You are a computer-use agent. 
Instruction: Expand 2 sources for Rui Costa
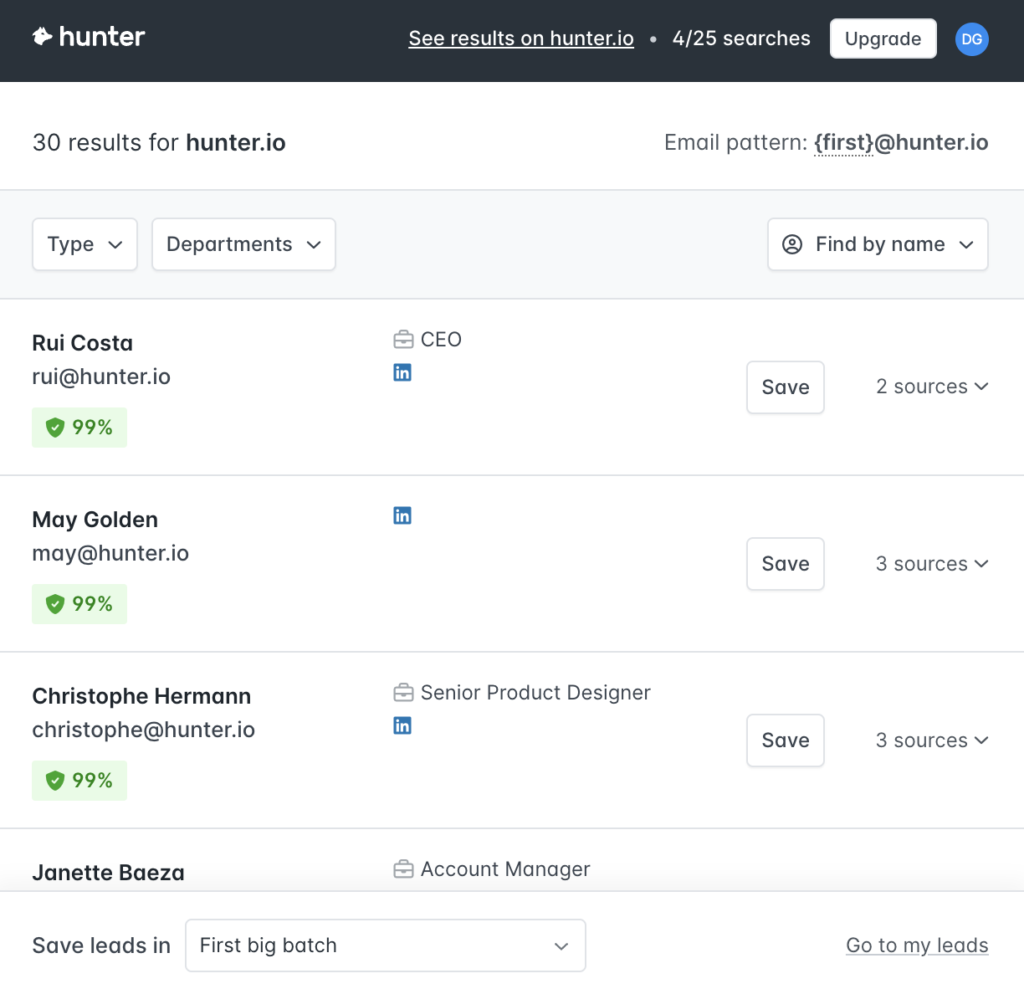pyautogui.click(x=931, y=387)
